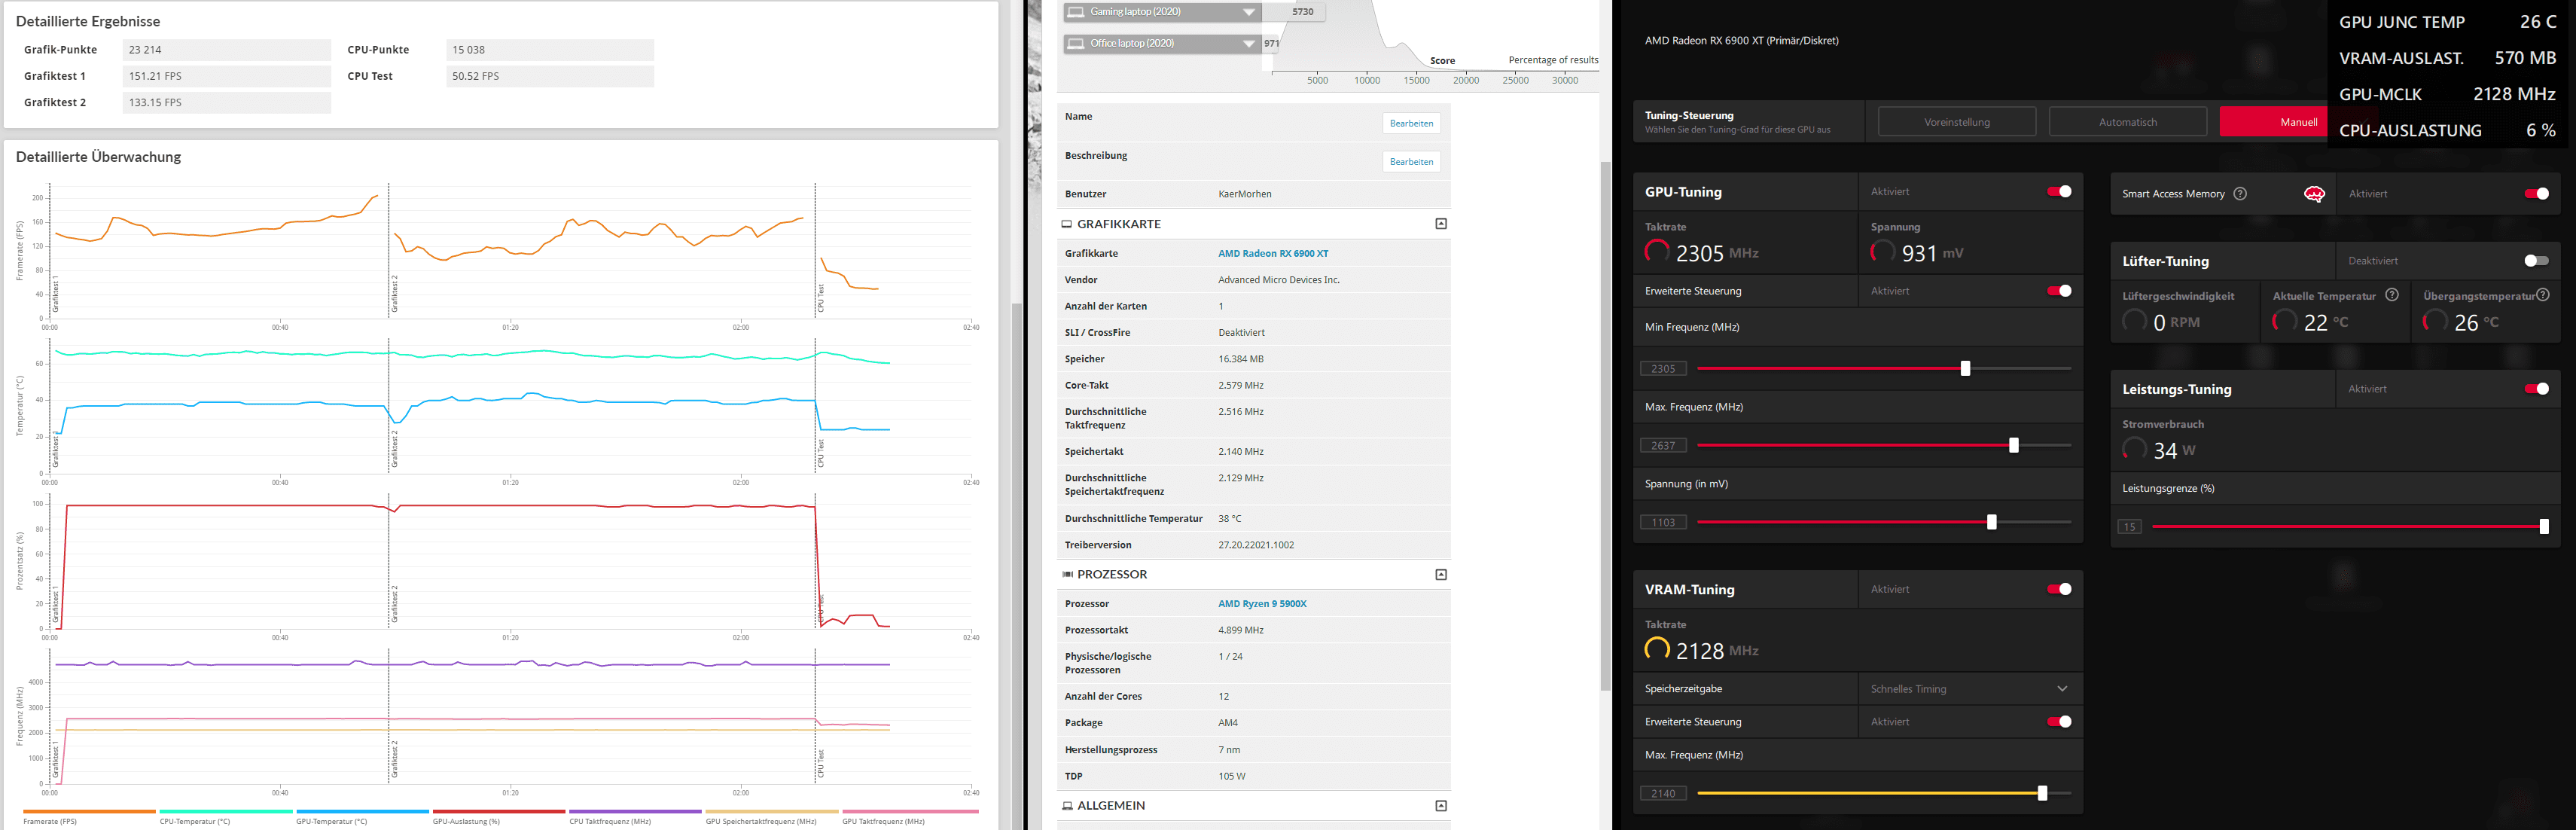Open the AMD Radeon RX 6900 XT link
Viewport: 2576px width, 830px height.
[x=1273, y=253]
